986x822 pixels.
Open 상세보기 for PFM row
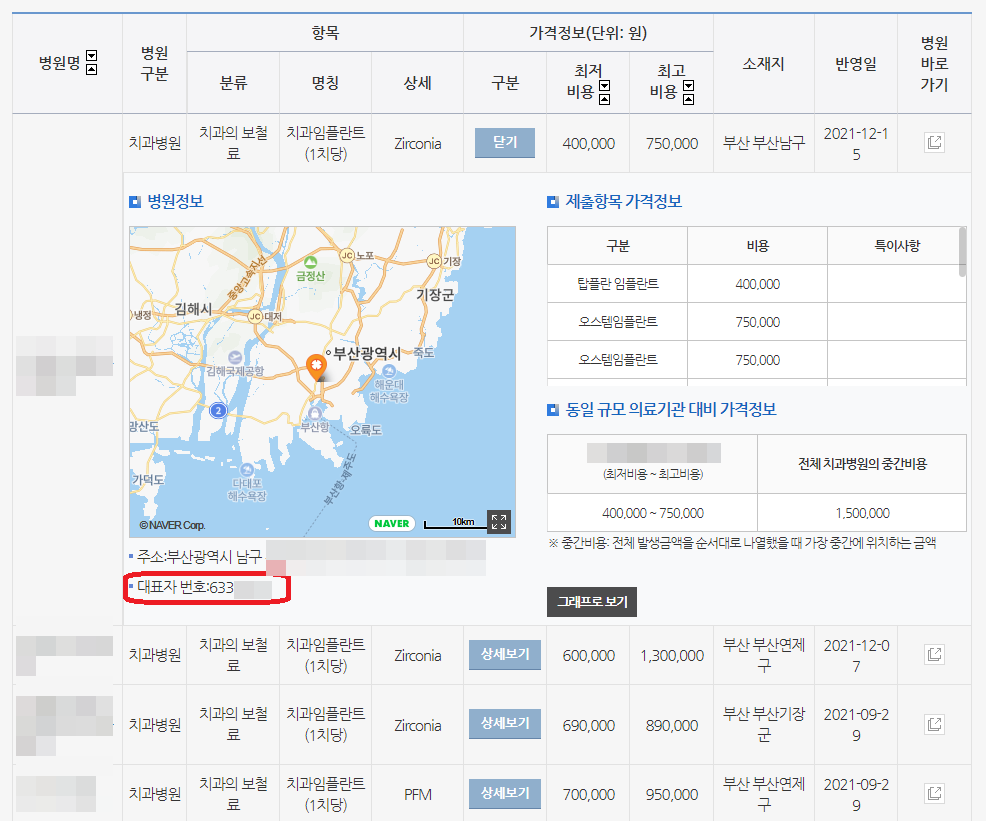click(505, 794)
